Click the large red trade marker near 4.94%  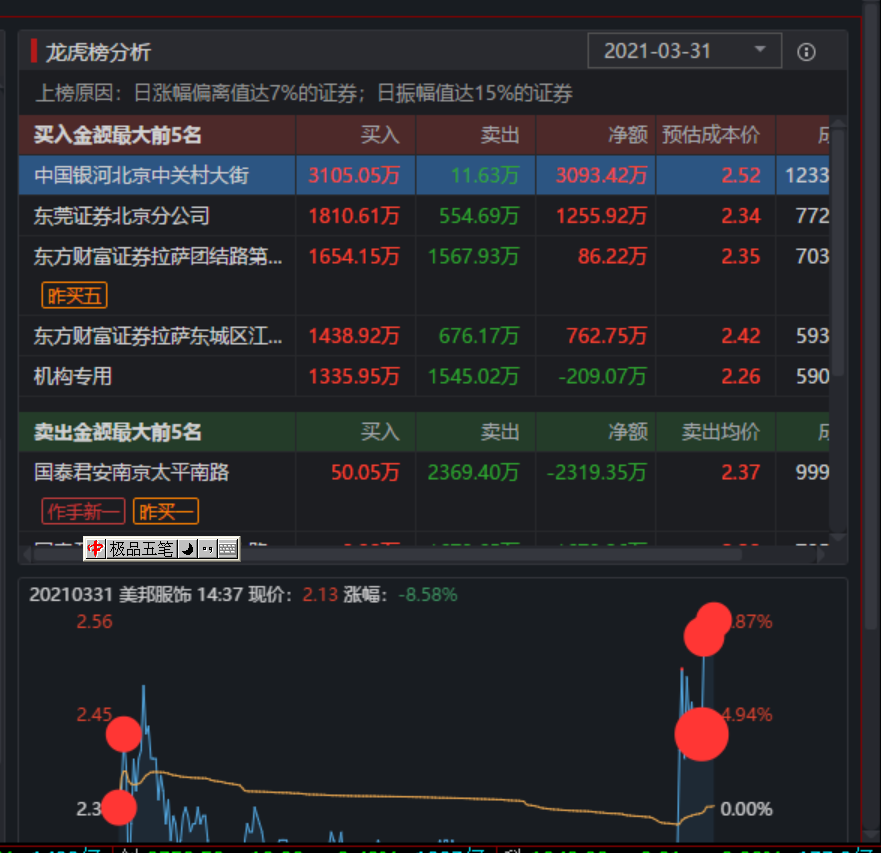click(x=701, y=734)
